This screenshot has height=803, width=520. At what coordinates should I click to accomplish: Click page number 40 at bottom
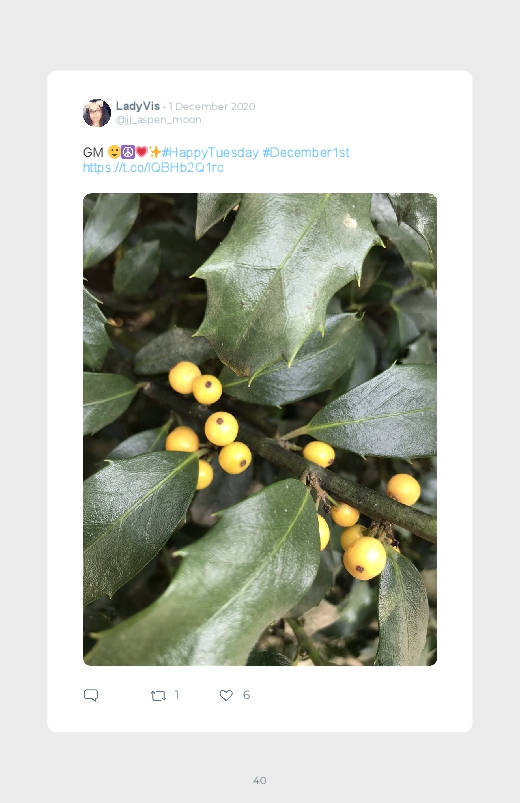(x=260, y=780)
